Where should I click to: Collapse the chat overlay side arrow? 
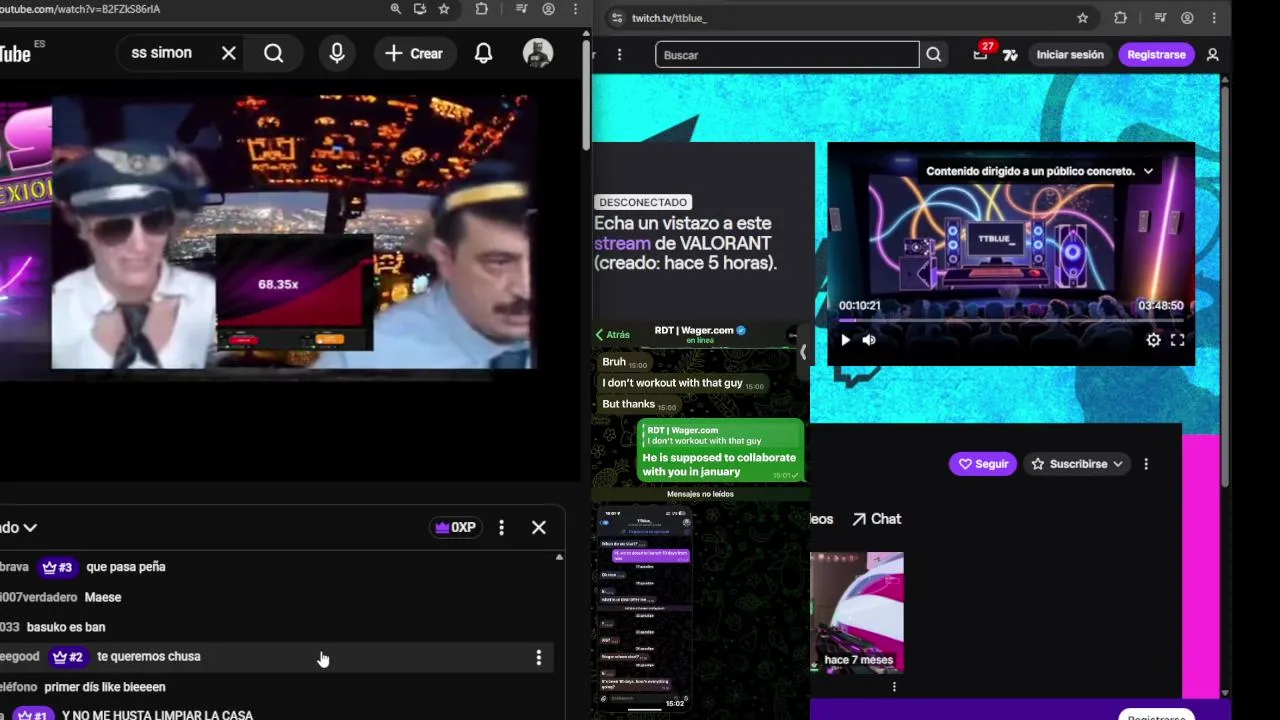tap(802, 352)
